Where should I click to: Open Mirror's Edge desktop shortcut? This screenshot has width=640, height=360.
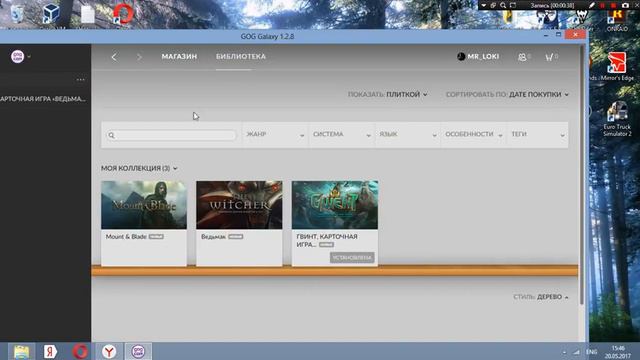pyautogui.click(x=617, y=66)
